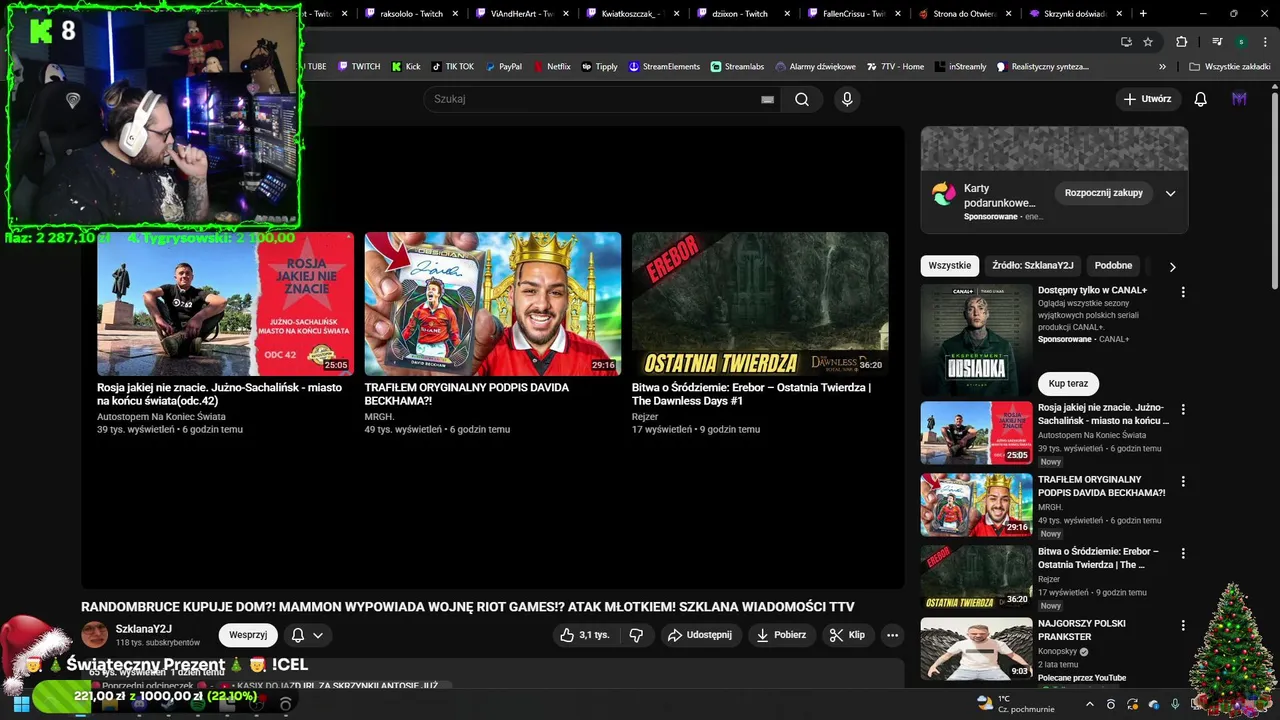Open options menu for CANAL+ sponsored ad
Viewport: 1280px width, 720px height.
pyautogui.click(x=1183, y=292)
